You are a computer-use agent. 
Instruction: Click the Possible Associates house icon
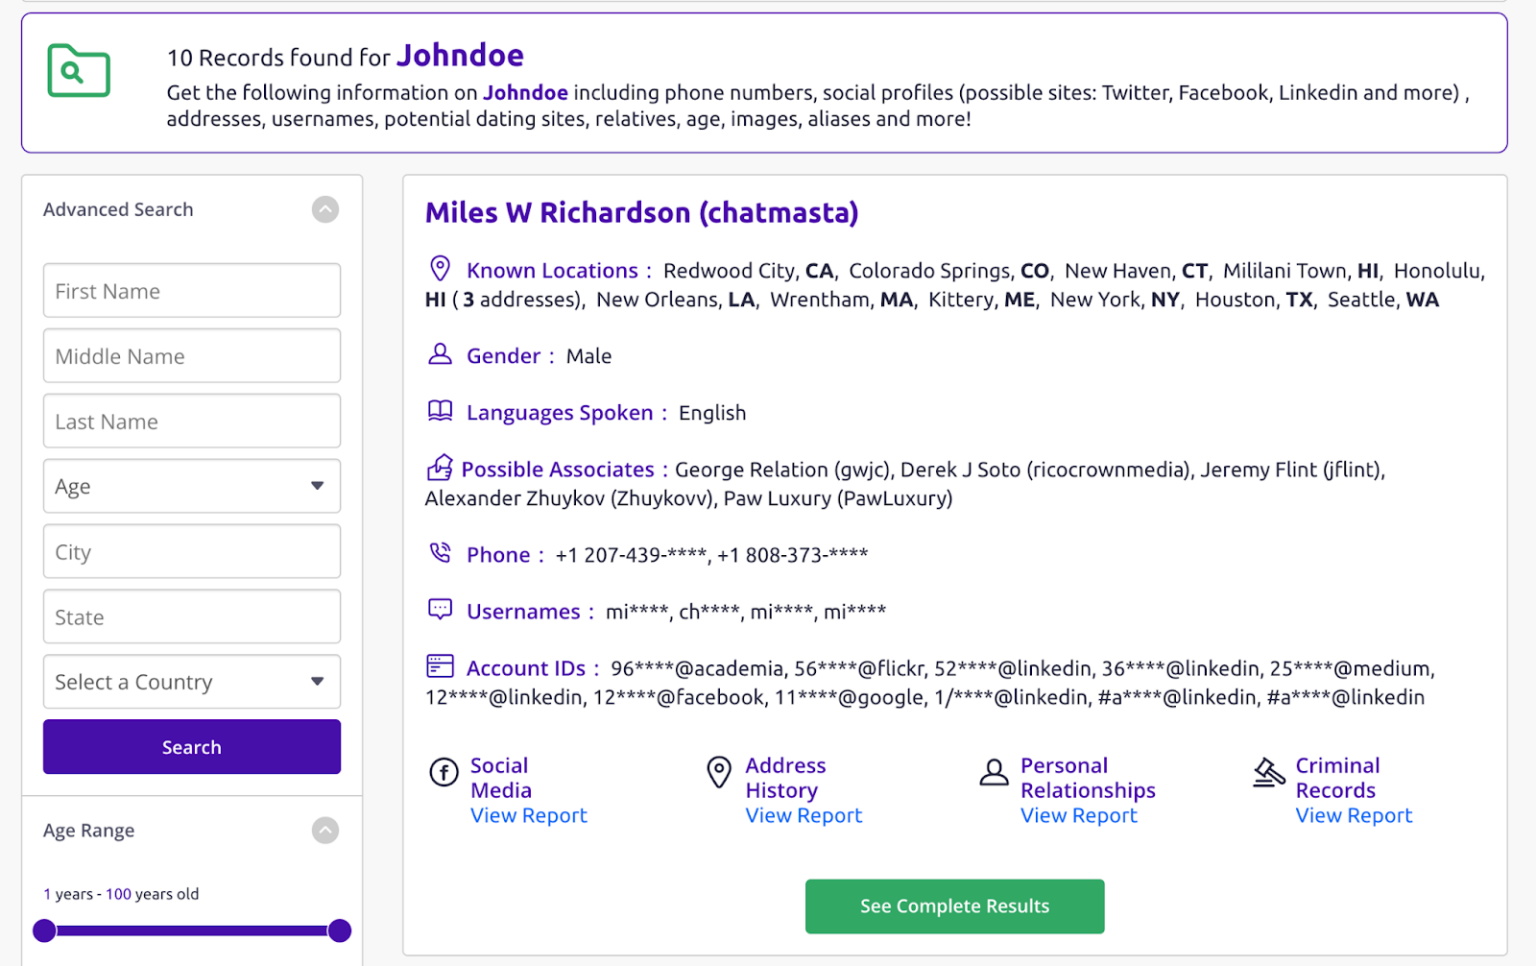[440, 467]
